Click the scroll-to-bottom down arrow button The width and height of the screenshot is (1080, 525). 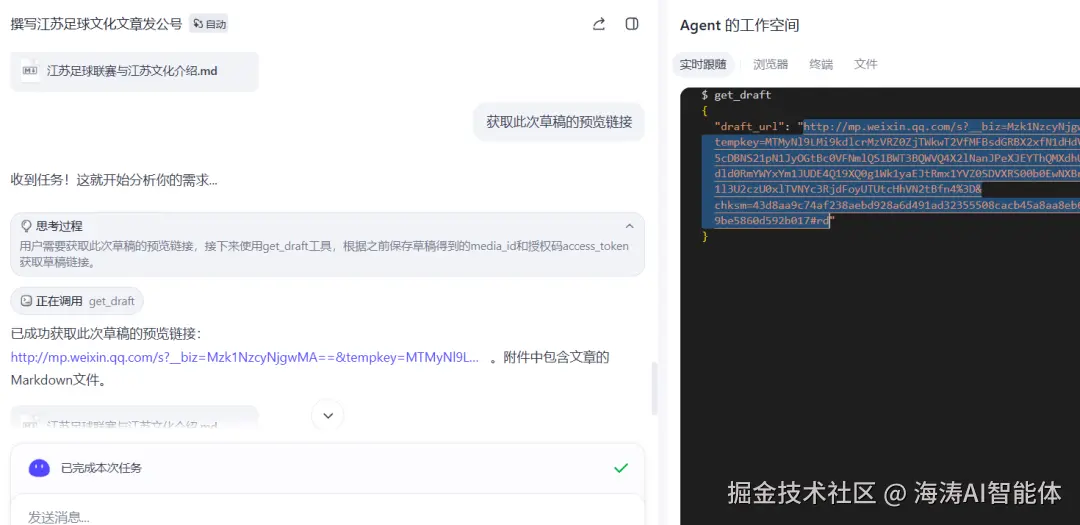click(x=328, y=415)
